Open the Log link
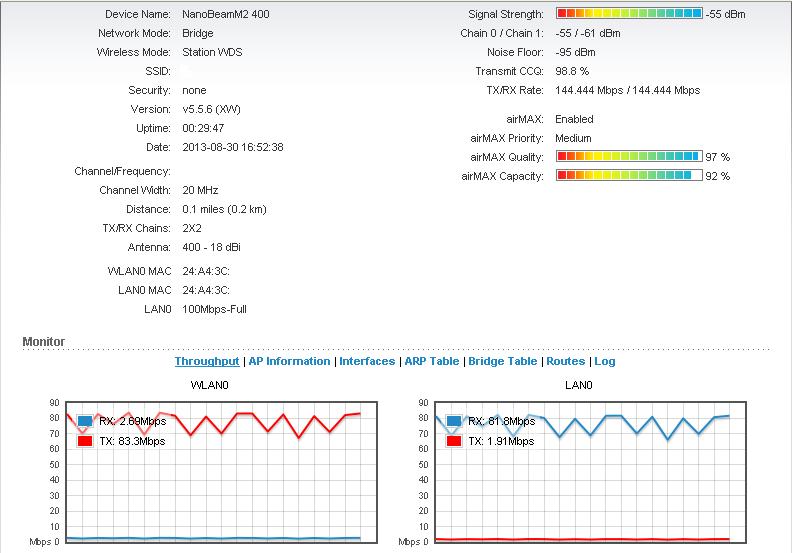 pos(604,361)
